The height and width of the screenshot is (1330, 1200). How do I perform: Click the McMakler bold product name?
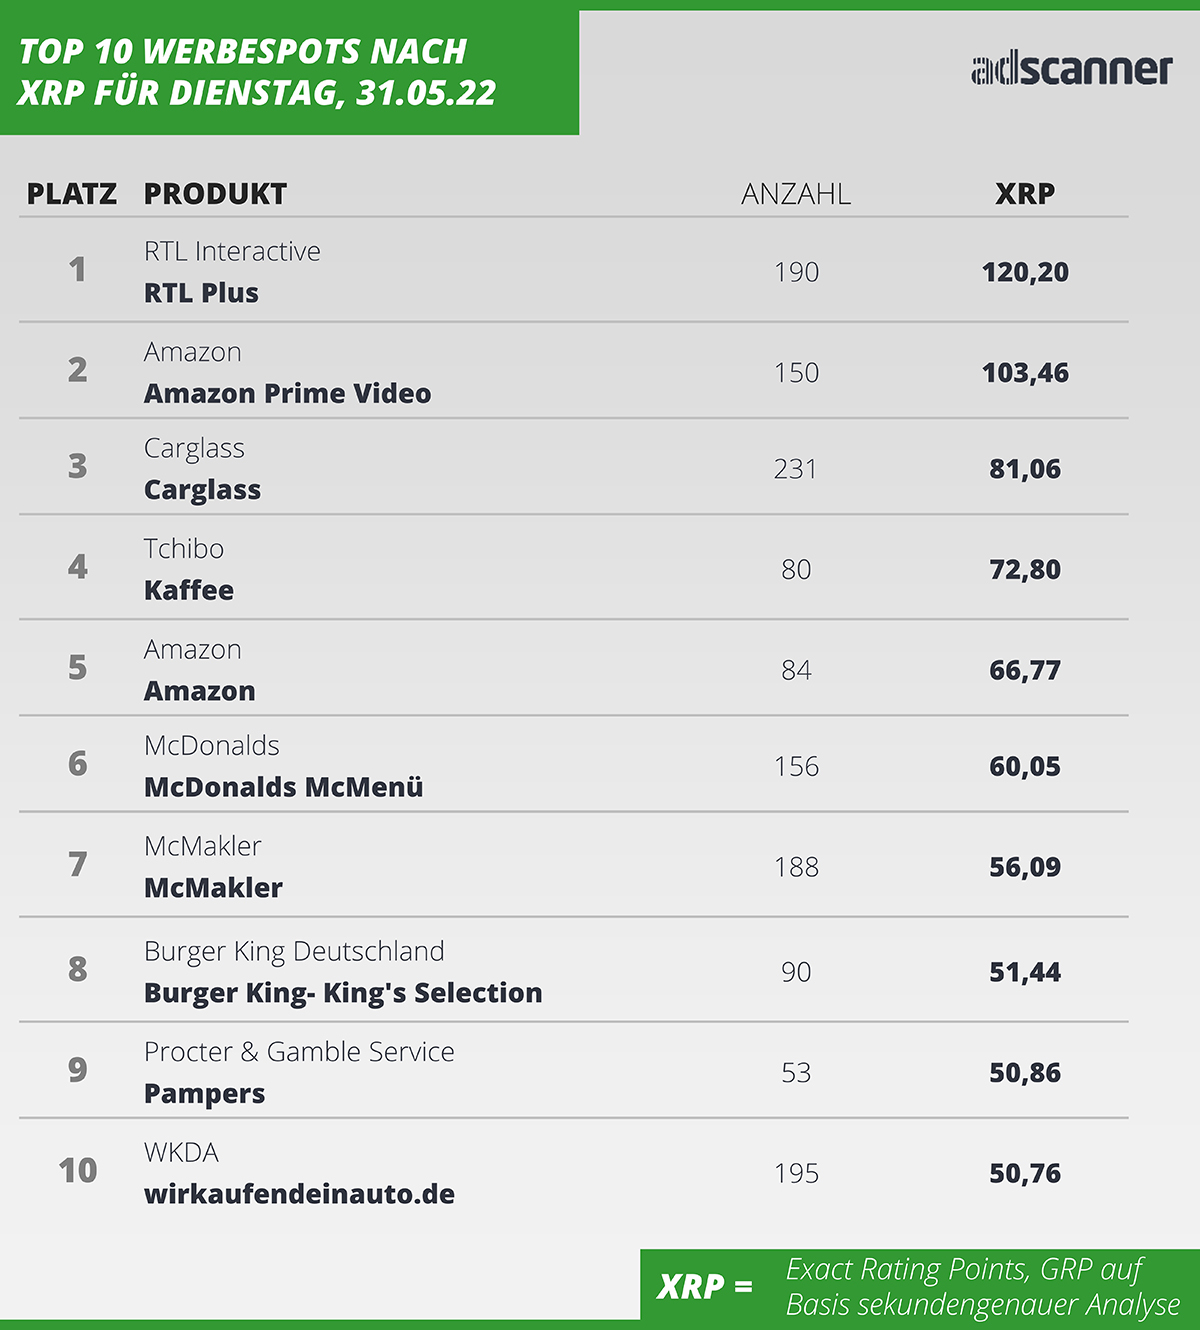pos(213,888)
